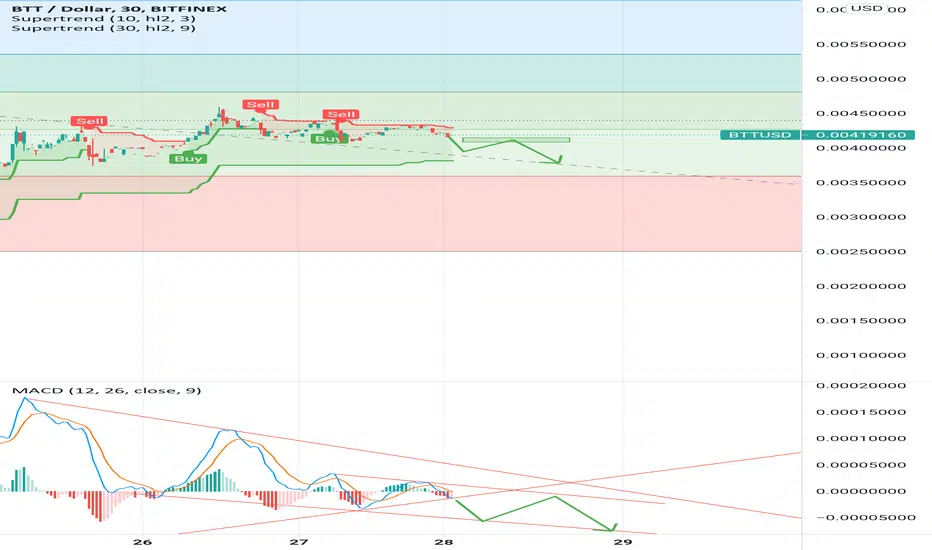
Task: Click the Sell signal label directly above a Buy label
Action: pos(341,114)
